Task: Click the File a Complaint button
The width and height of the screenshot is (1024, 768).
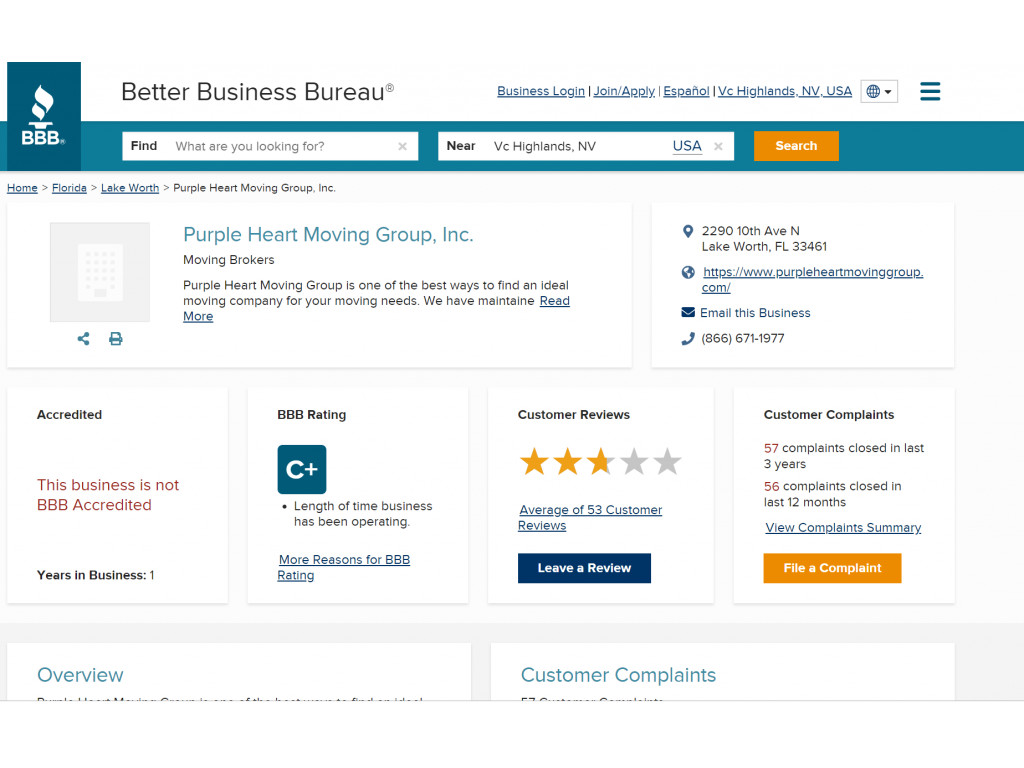Action: pyautogui.click(x=832, y=568)
